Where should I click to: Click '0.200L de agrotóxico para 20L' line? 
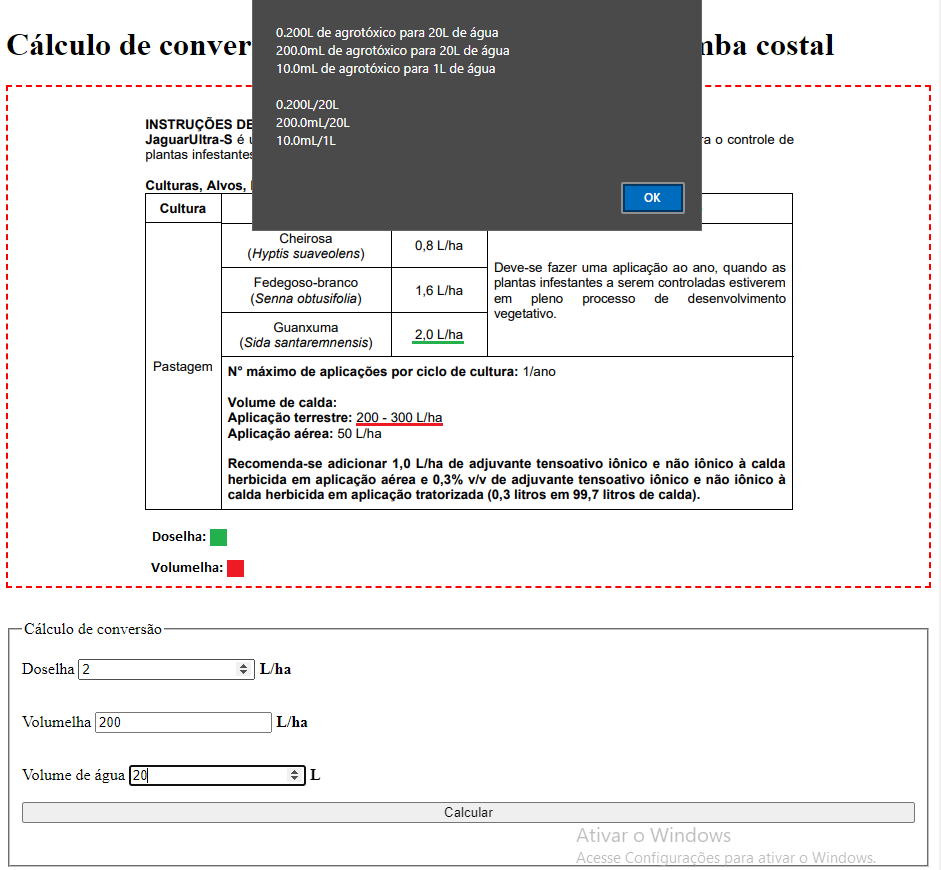(x=387, y=32)
